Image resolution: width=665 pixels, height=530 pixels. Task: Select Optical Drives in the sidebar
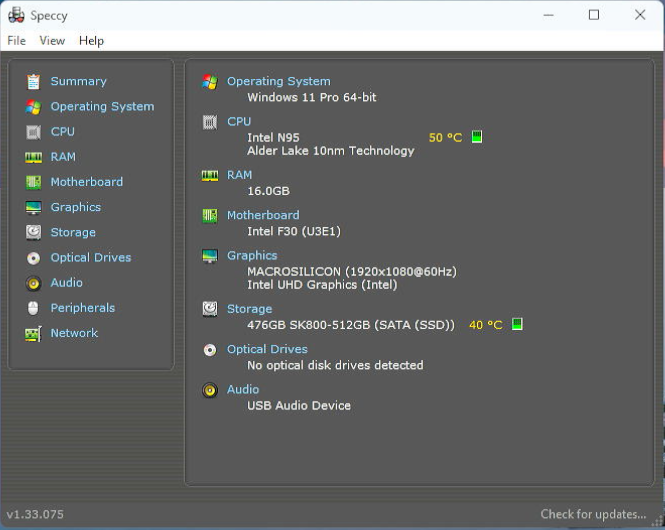pos(91,257)
